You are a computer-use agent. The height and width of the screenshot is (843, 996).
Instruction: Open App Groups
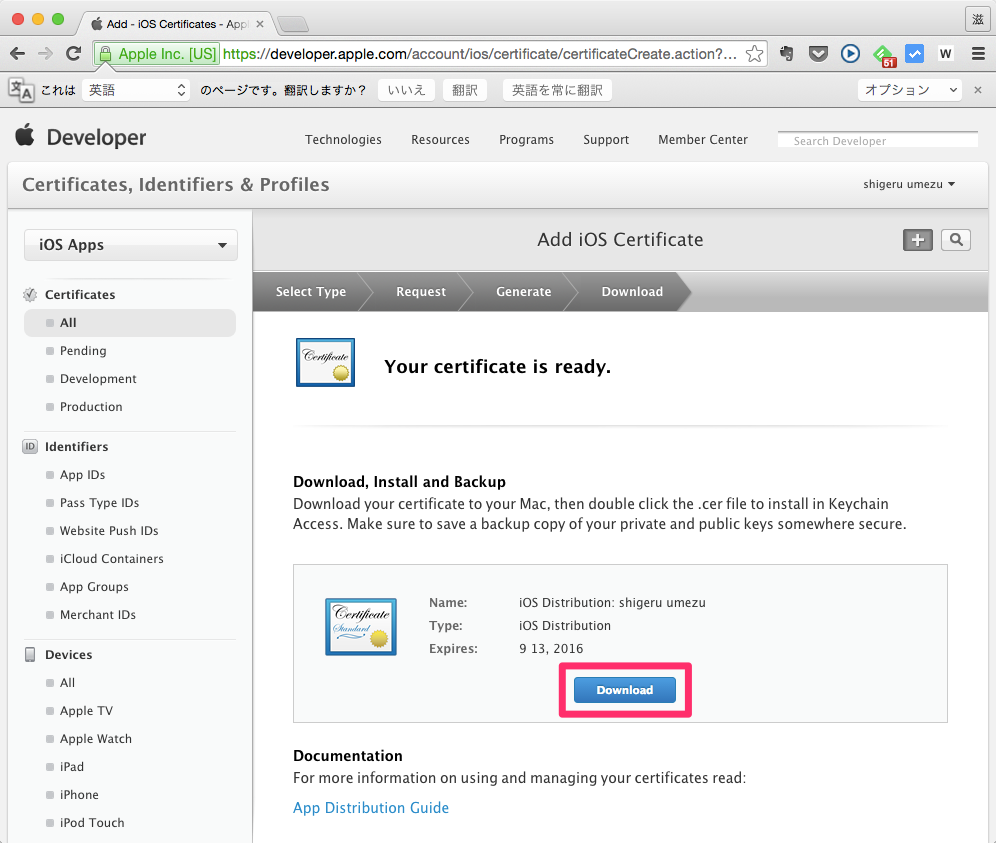pyautogui.click(x=94, y=586)
